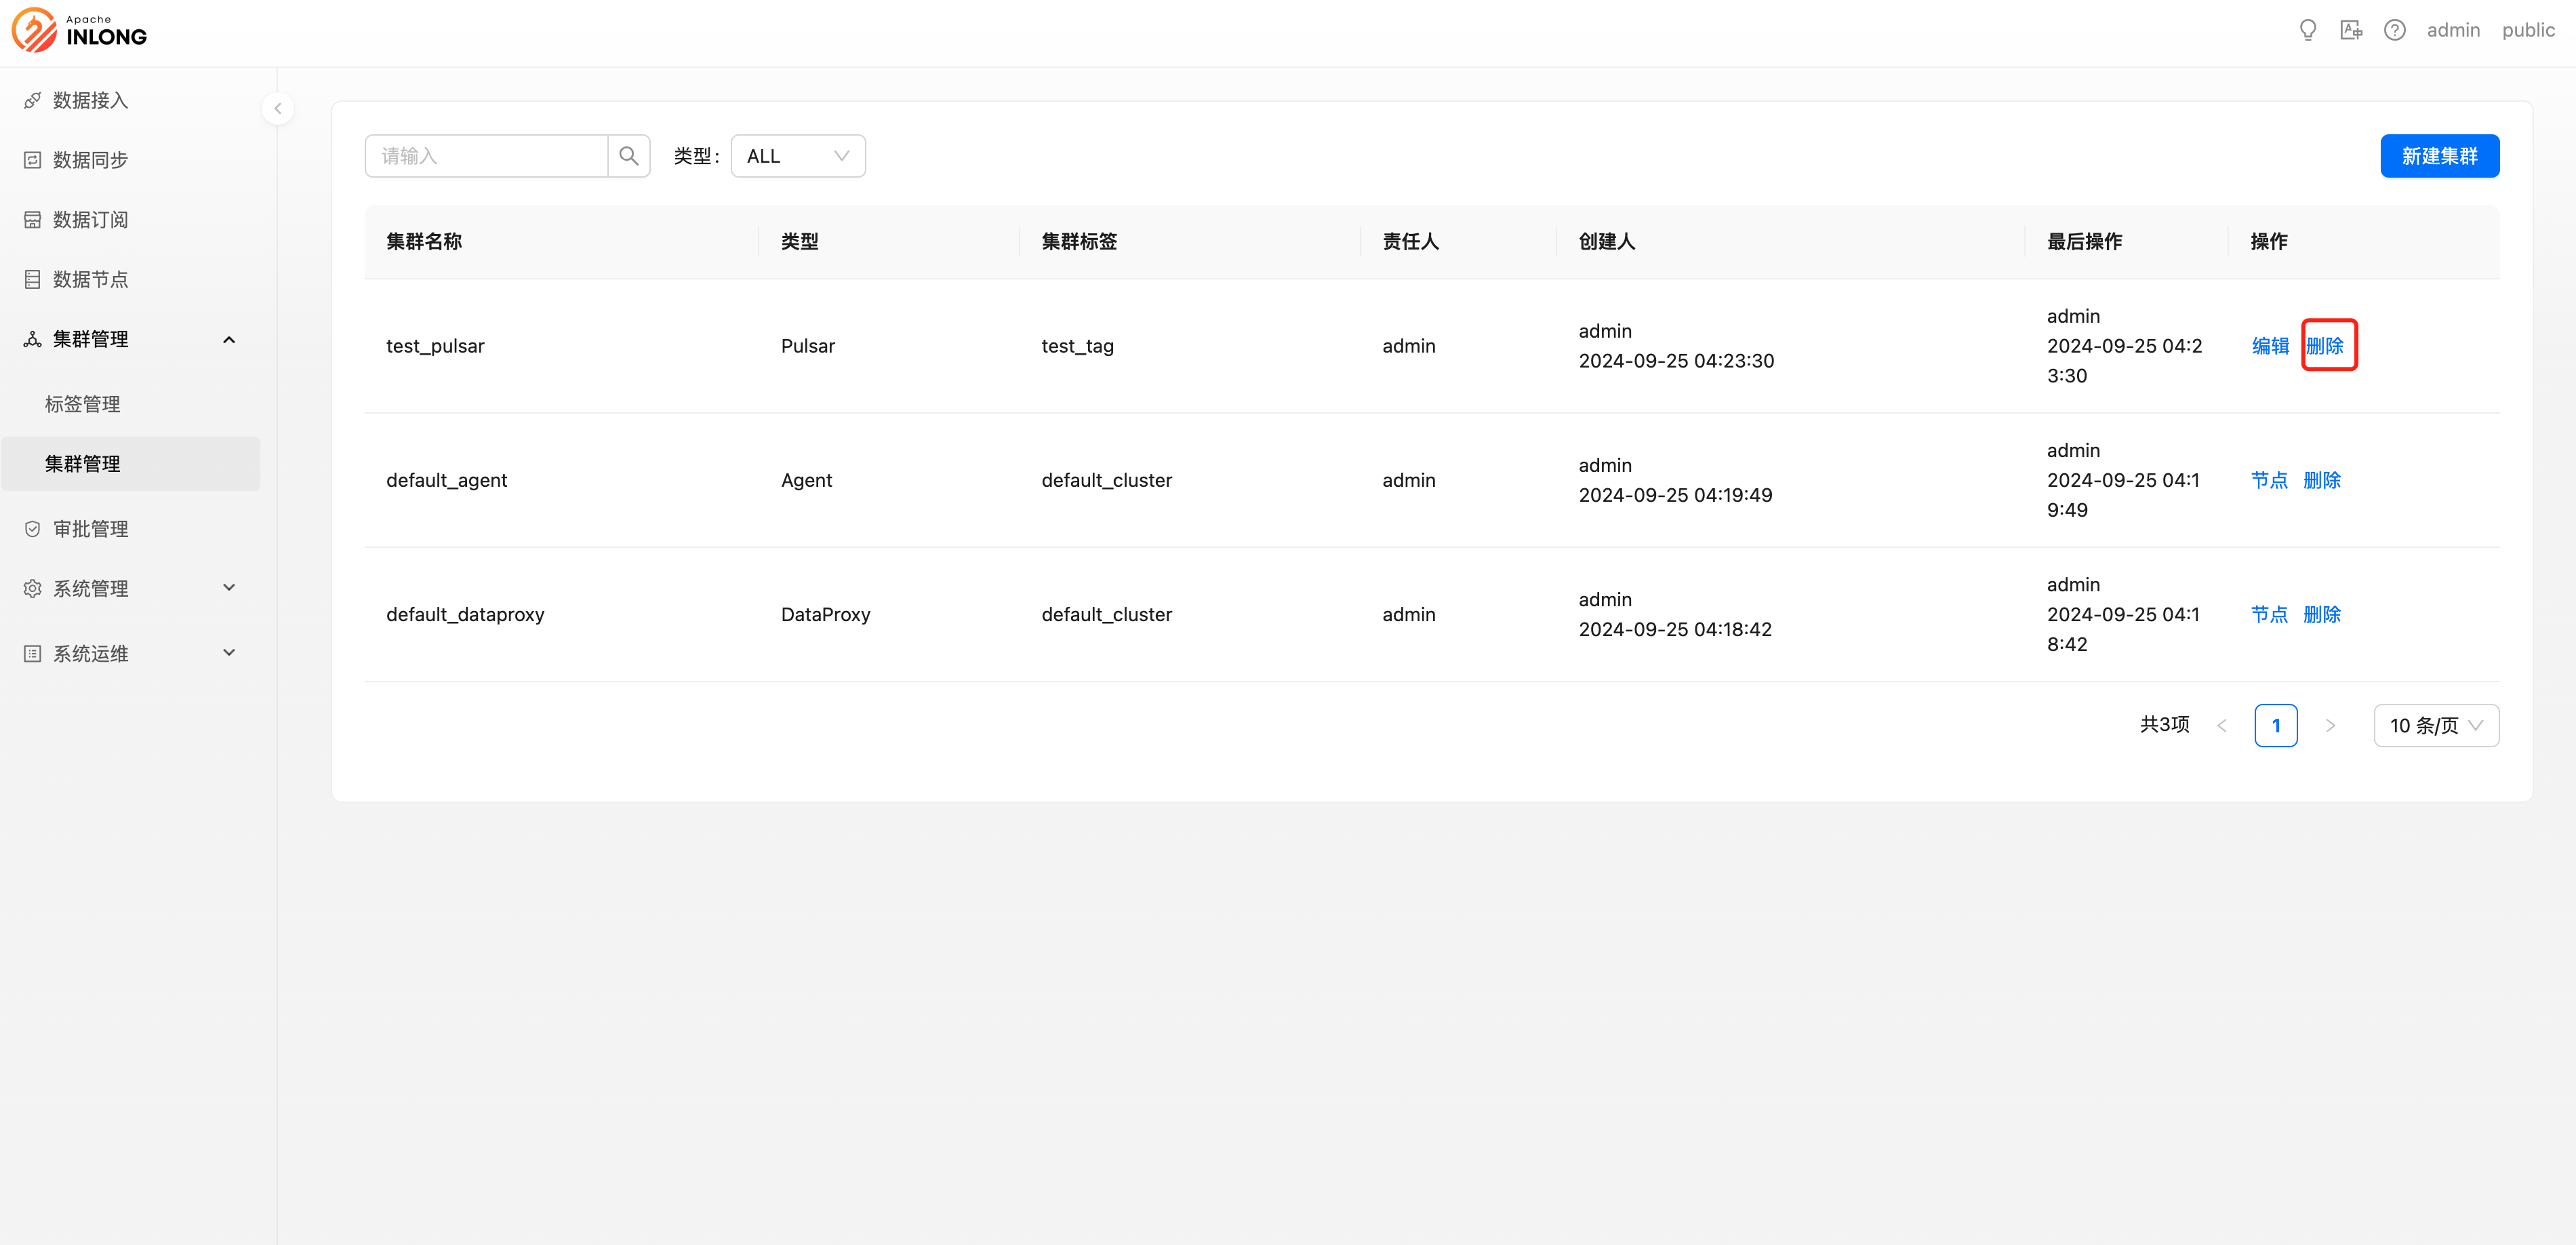2576x1245 pixels.
Task: Click the 新建集群 button
Action: pos(2438,156)
